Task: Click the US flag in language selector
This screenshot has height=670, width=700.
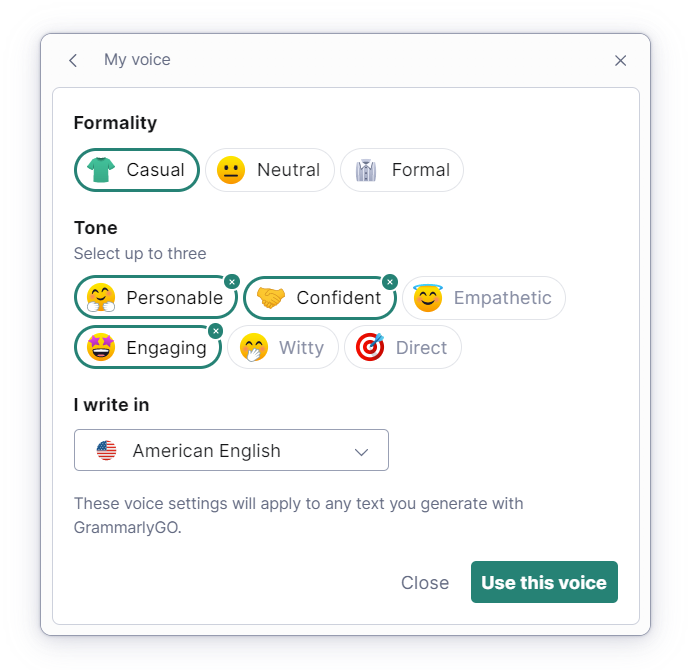Action: tap(106, 451)
